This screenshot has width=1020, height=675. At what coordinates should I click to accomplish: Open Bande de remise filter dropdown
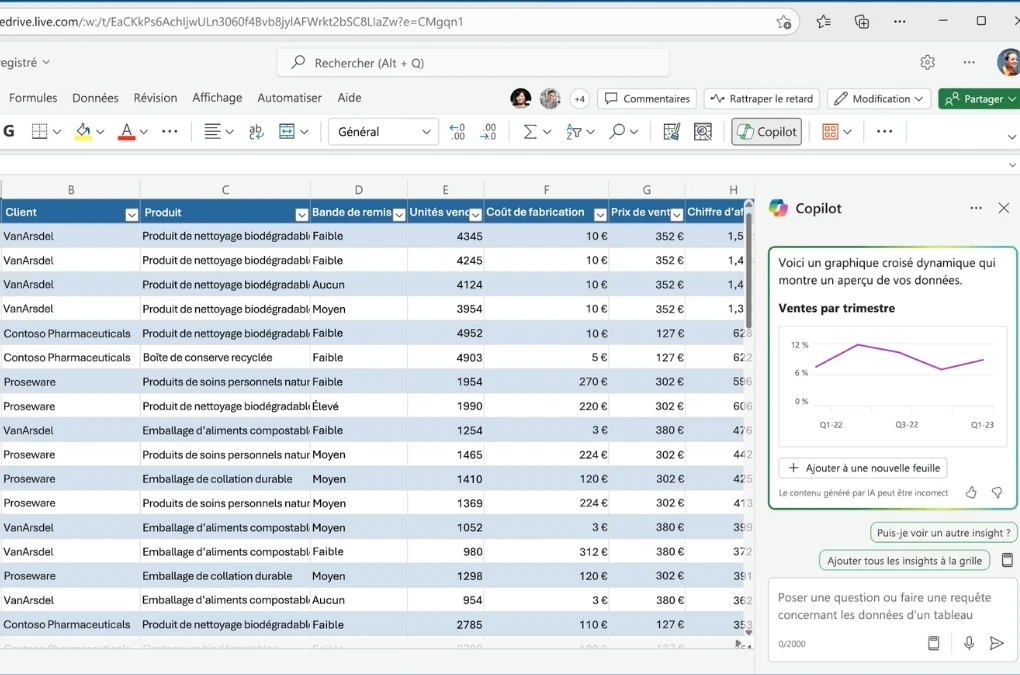(x=399, y=215)
